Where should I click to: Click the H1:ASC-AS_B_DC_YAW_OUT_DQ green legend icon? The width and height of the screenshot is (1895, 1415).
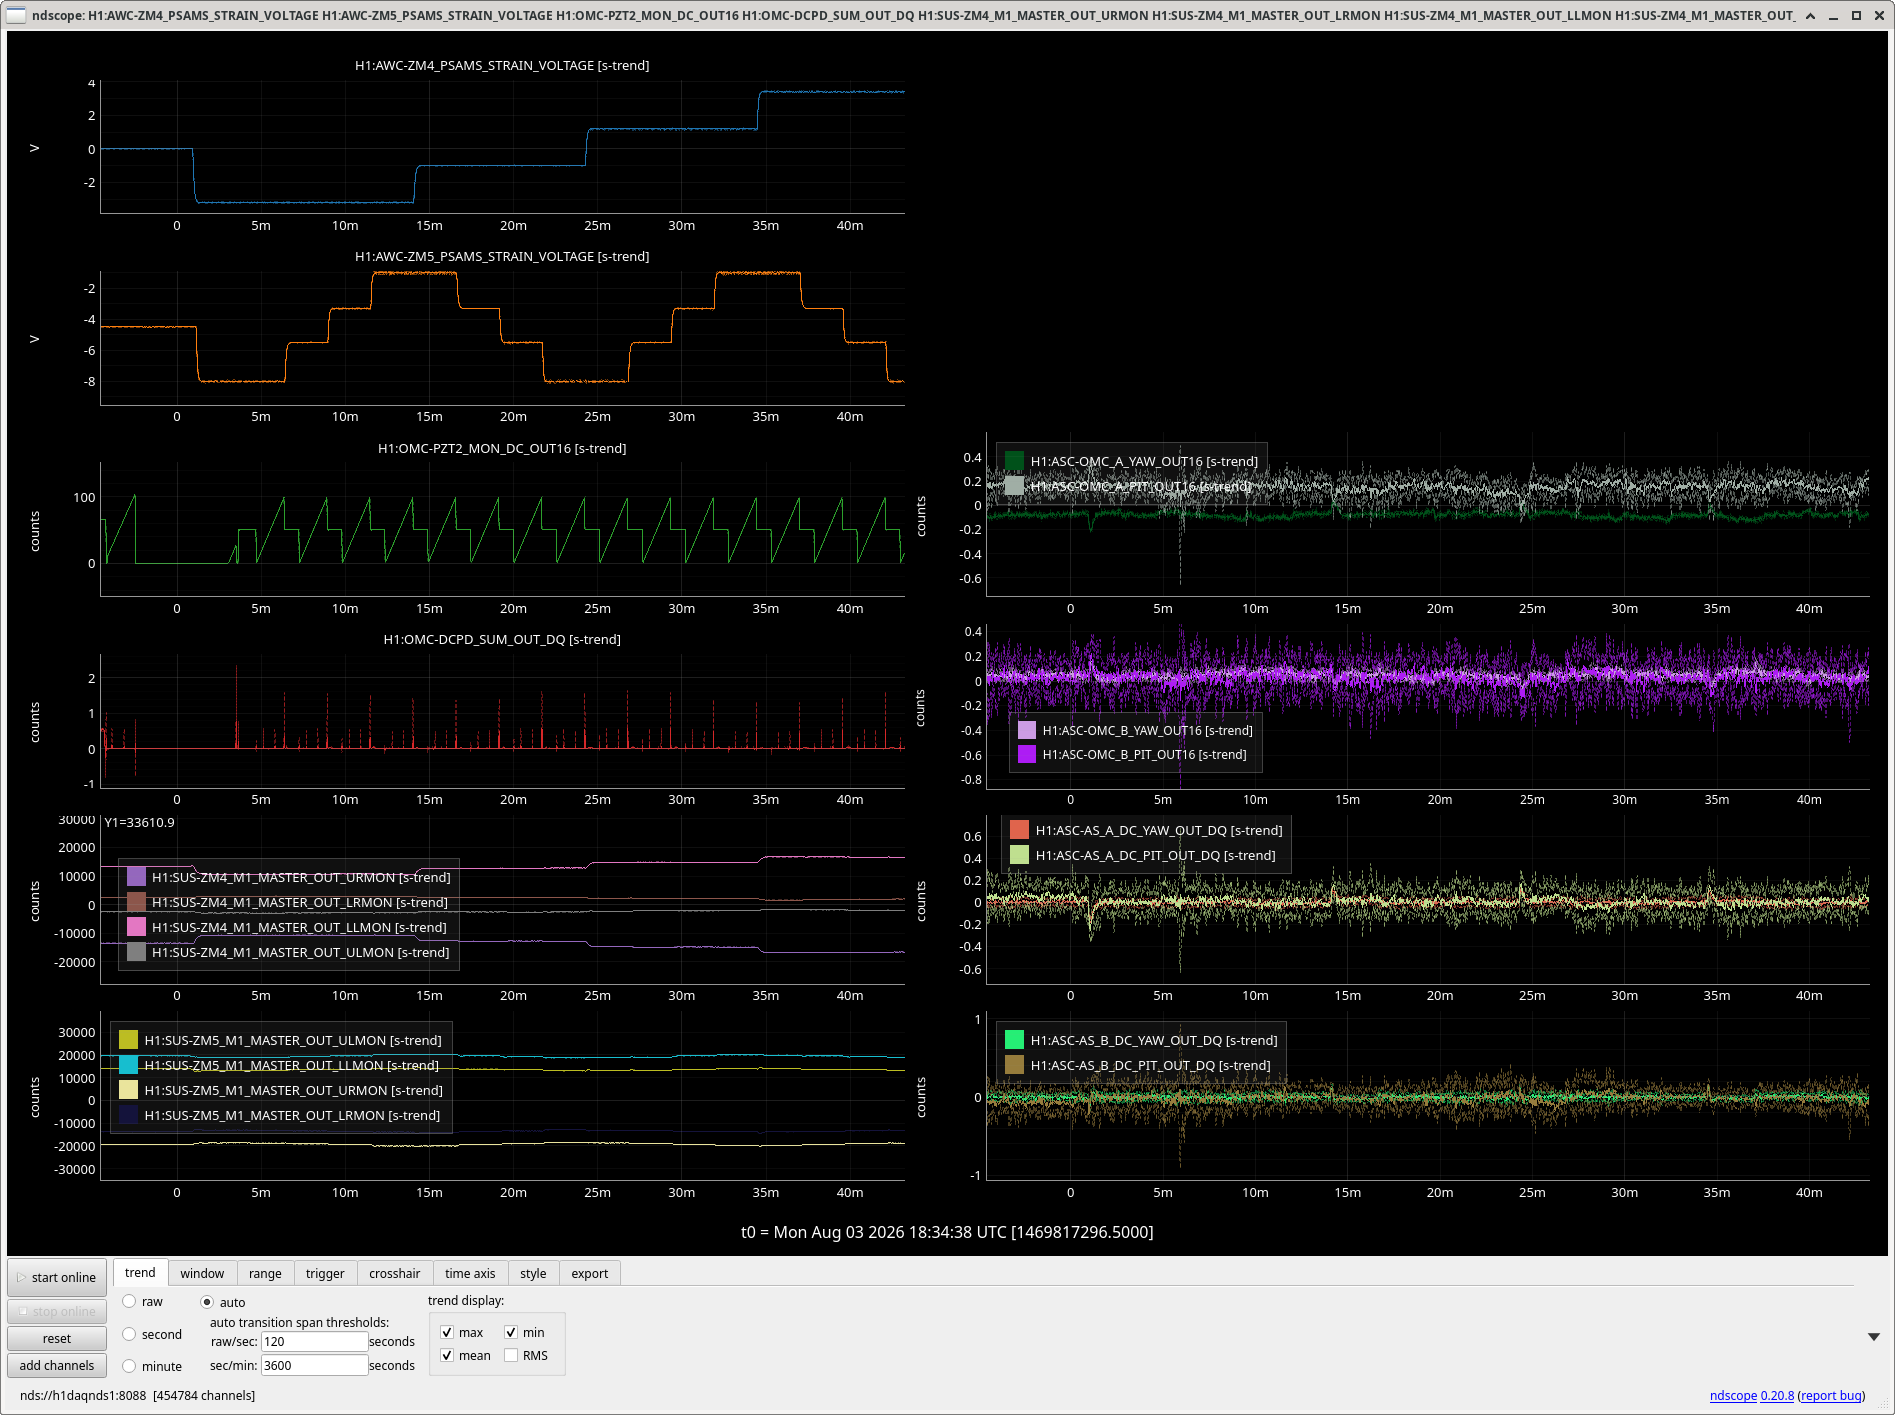coord(1014,1040)
